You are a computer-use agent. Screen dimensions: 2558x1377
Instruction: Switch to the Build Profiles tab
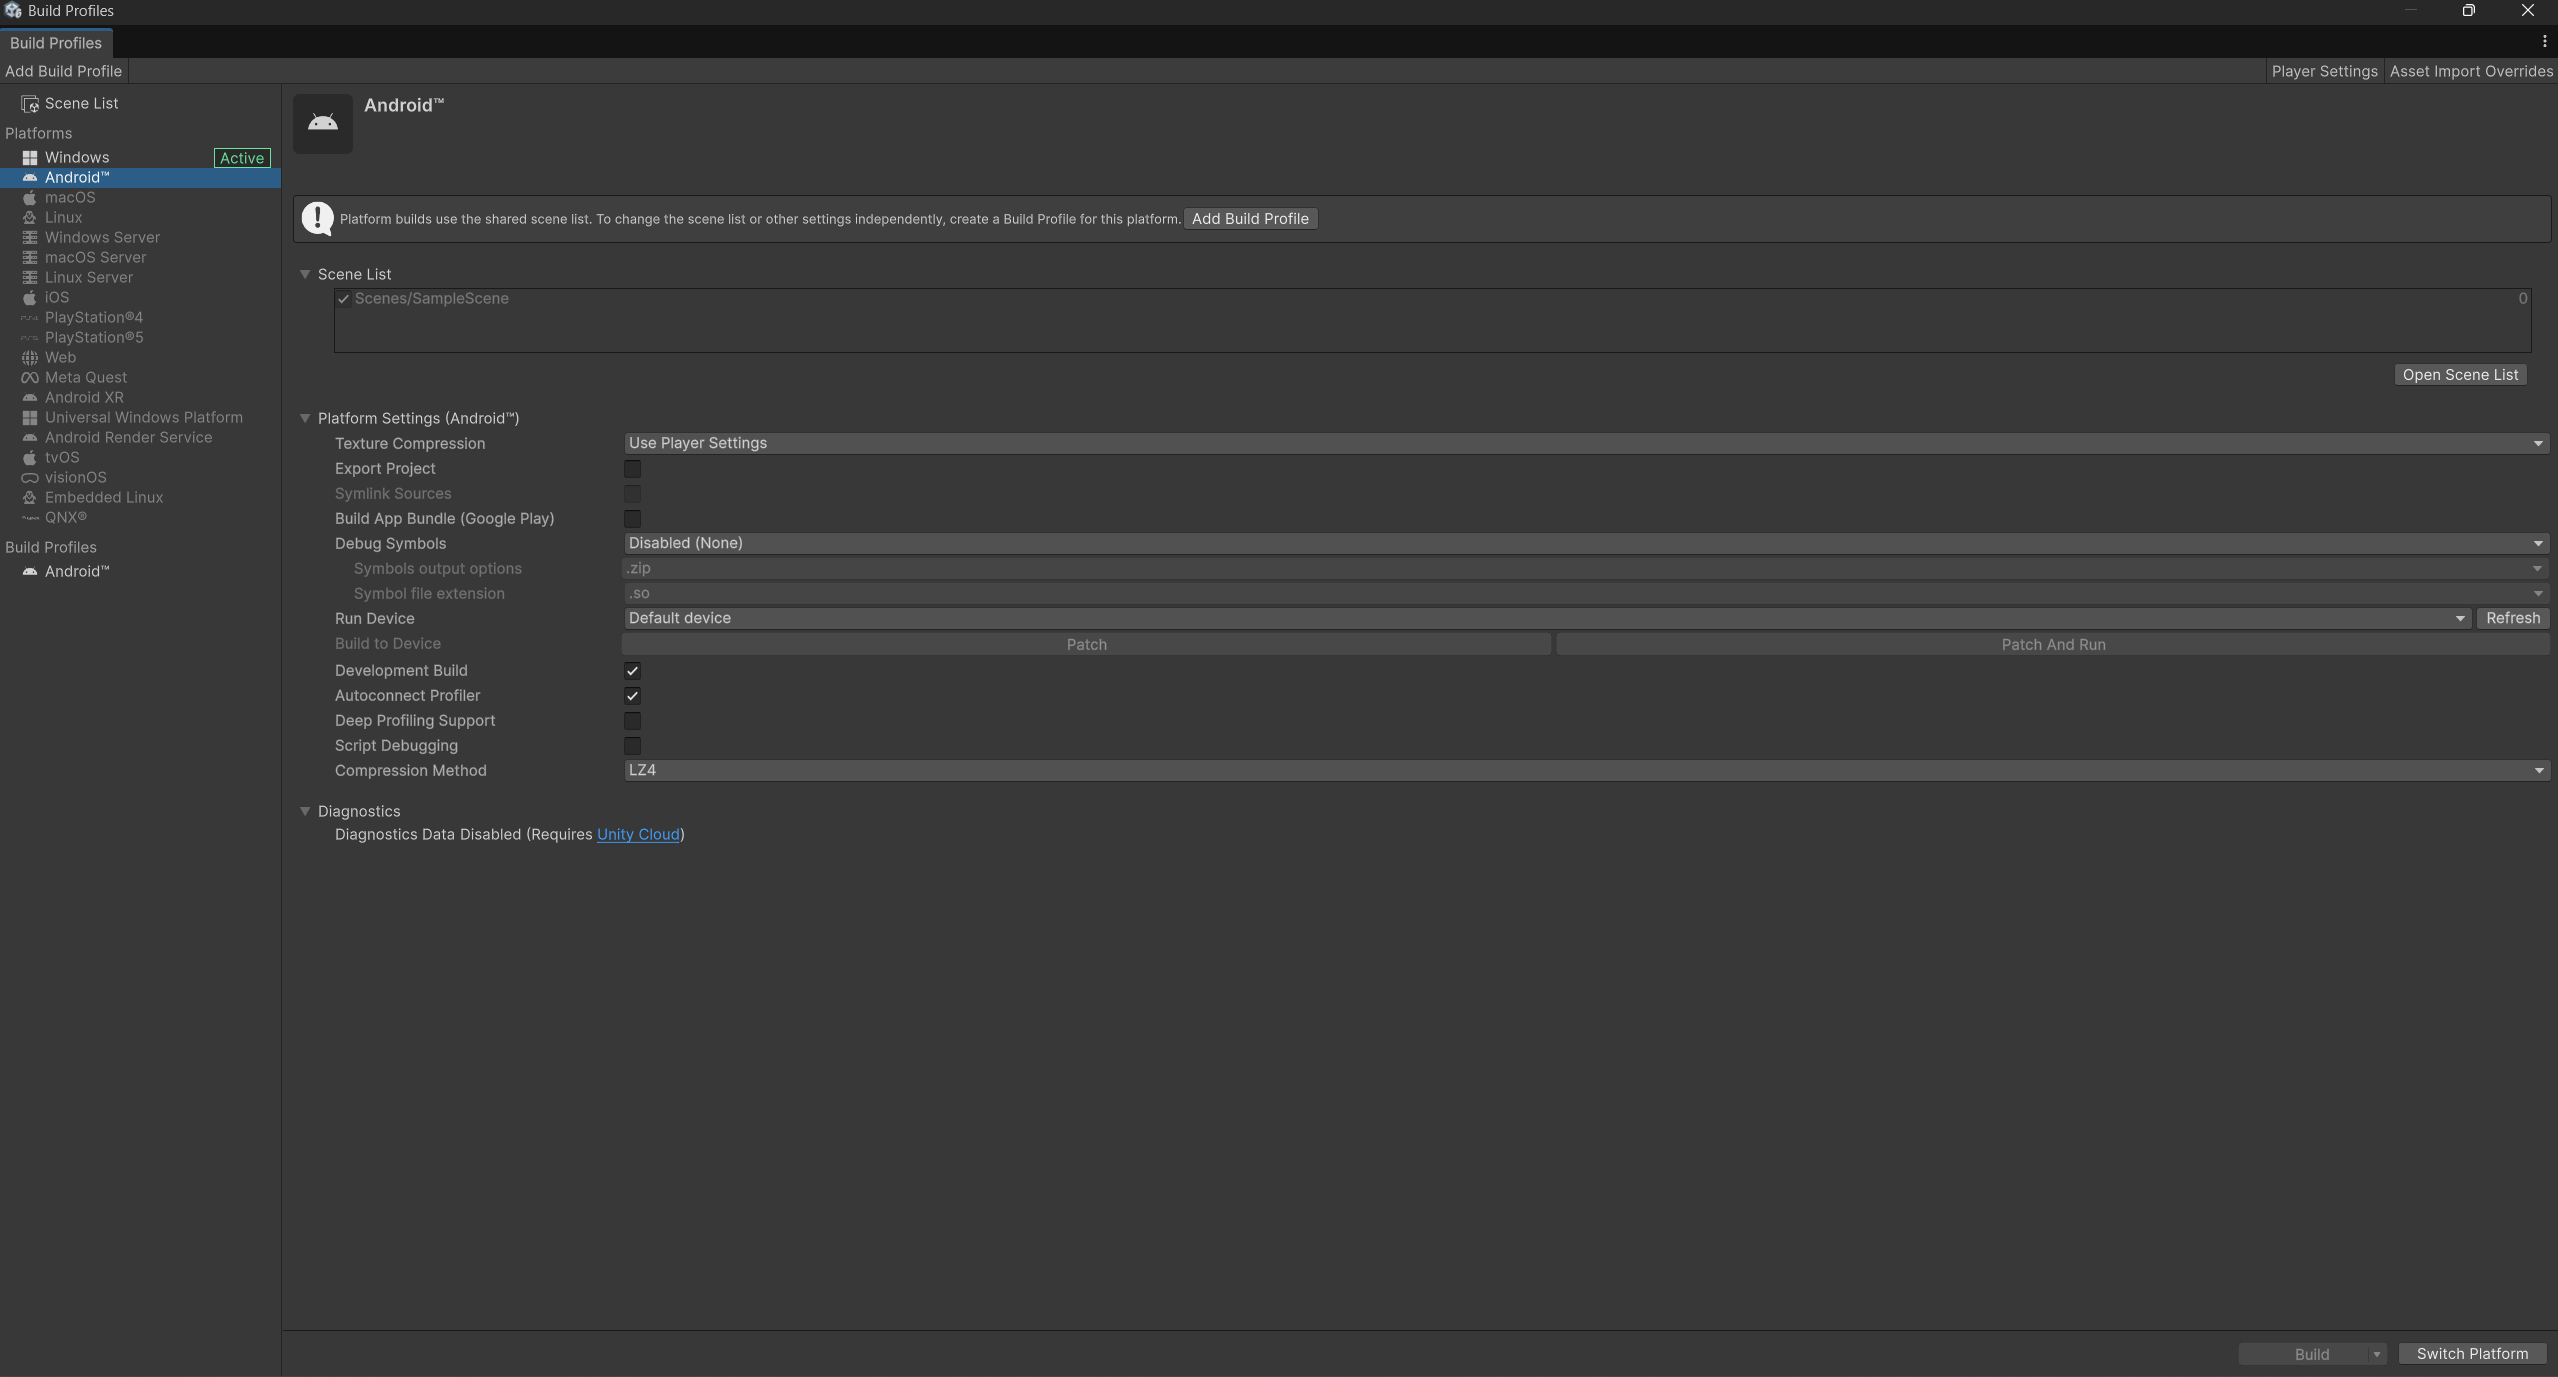coord(56,43)
